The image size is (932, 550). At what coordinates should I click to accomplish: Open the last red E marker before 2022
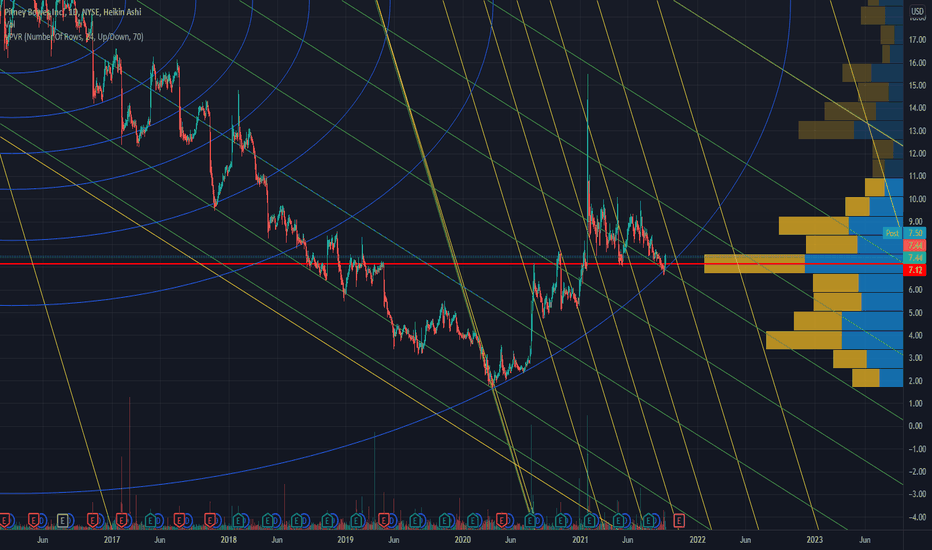pyautogui.click(x=678, y=521)
